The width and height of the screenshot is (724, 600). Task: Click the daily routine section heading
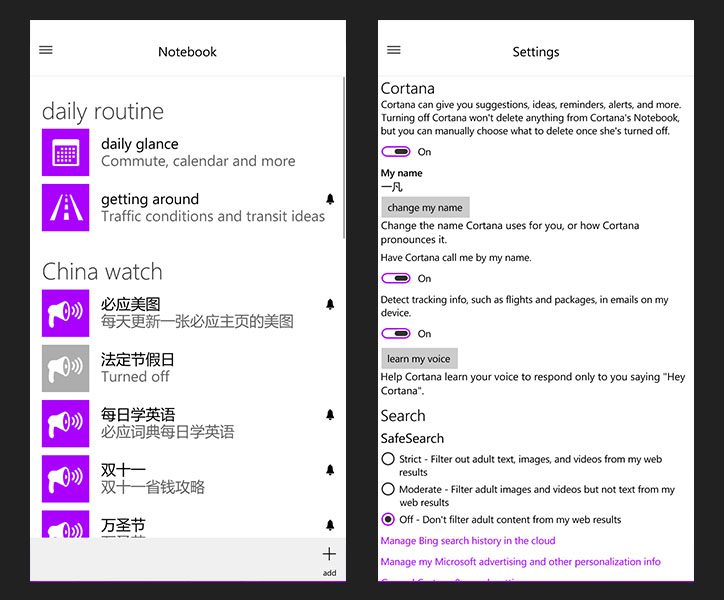pos(103,112)
